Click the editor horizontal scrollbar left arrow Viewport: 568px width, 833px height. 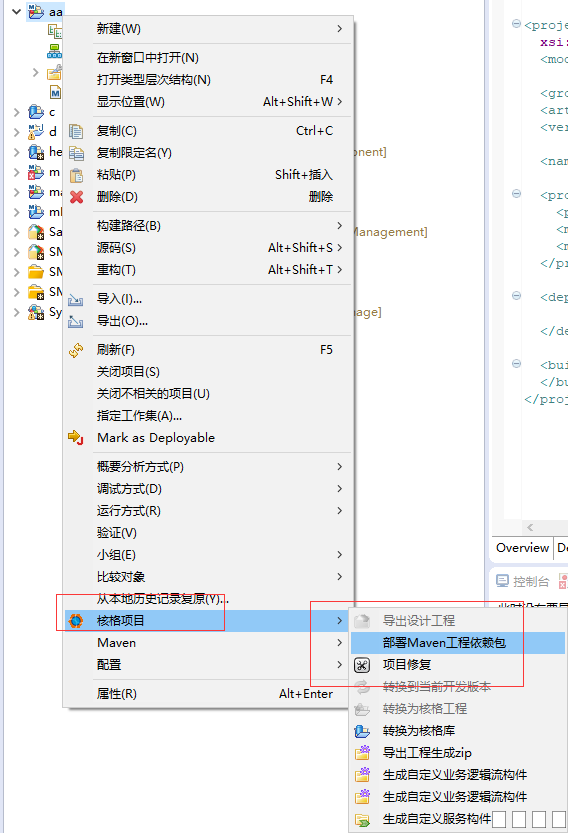click(530, 528)
